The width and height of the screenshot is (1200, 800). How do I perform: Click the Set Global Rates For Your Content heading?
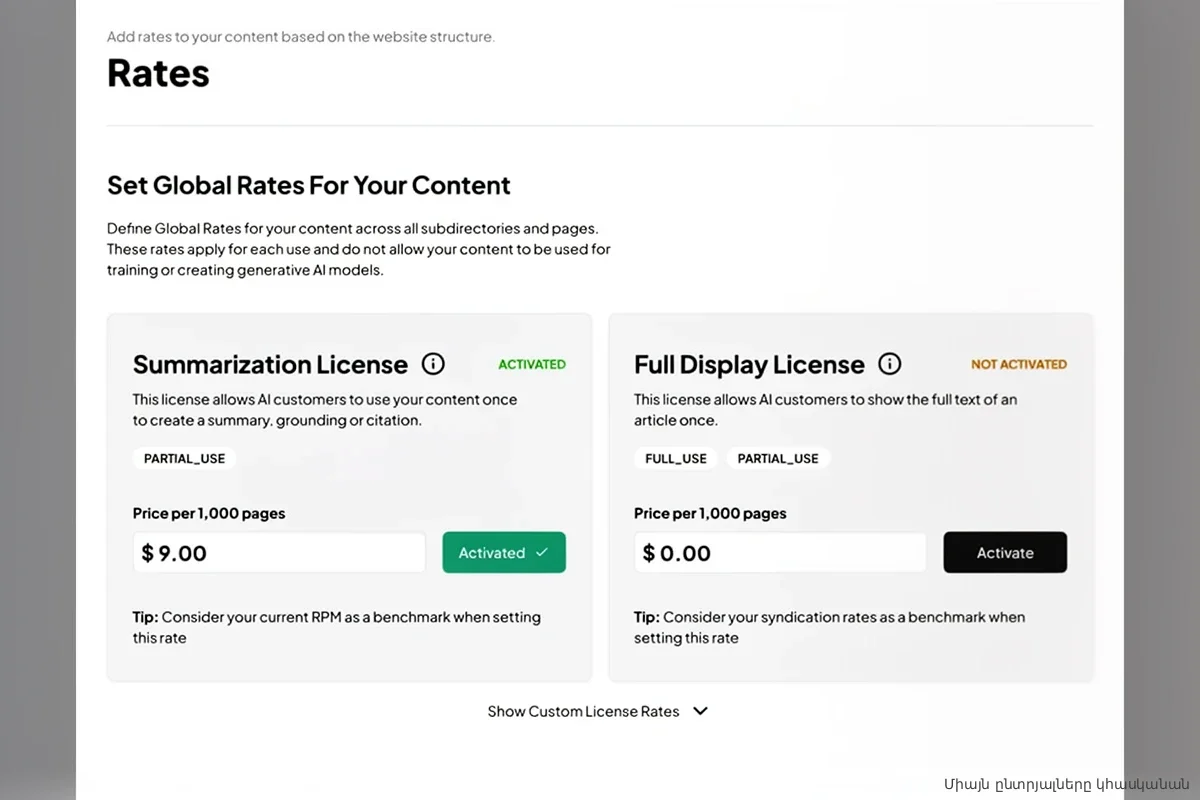coord(308,185)
